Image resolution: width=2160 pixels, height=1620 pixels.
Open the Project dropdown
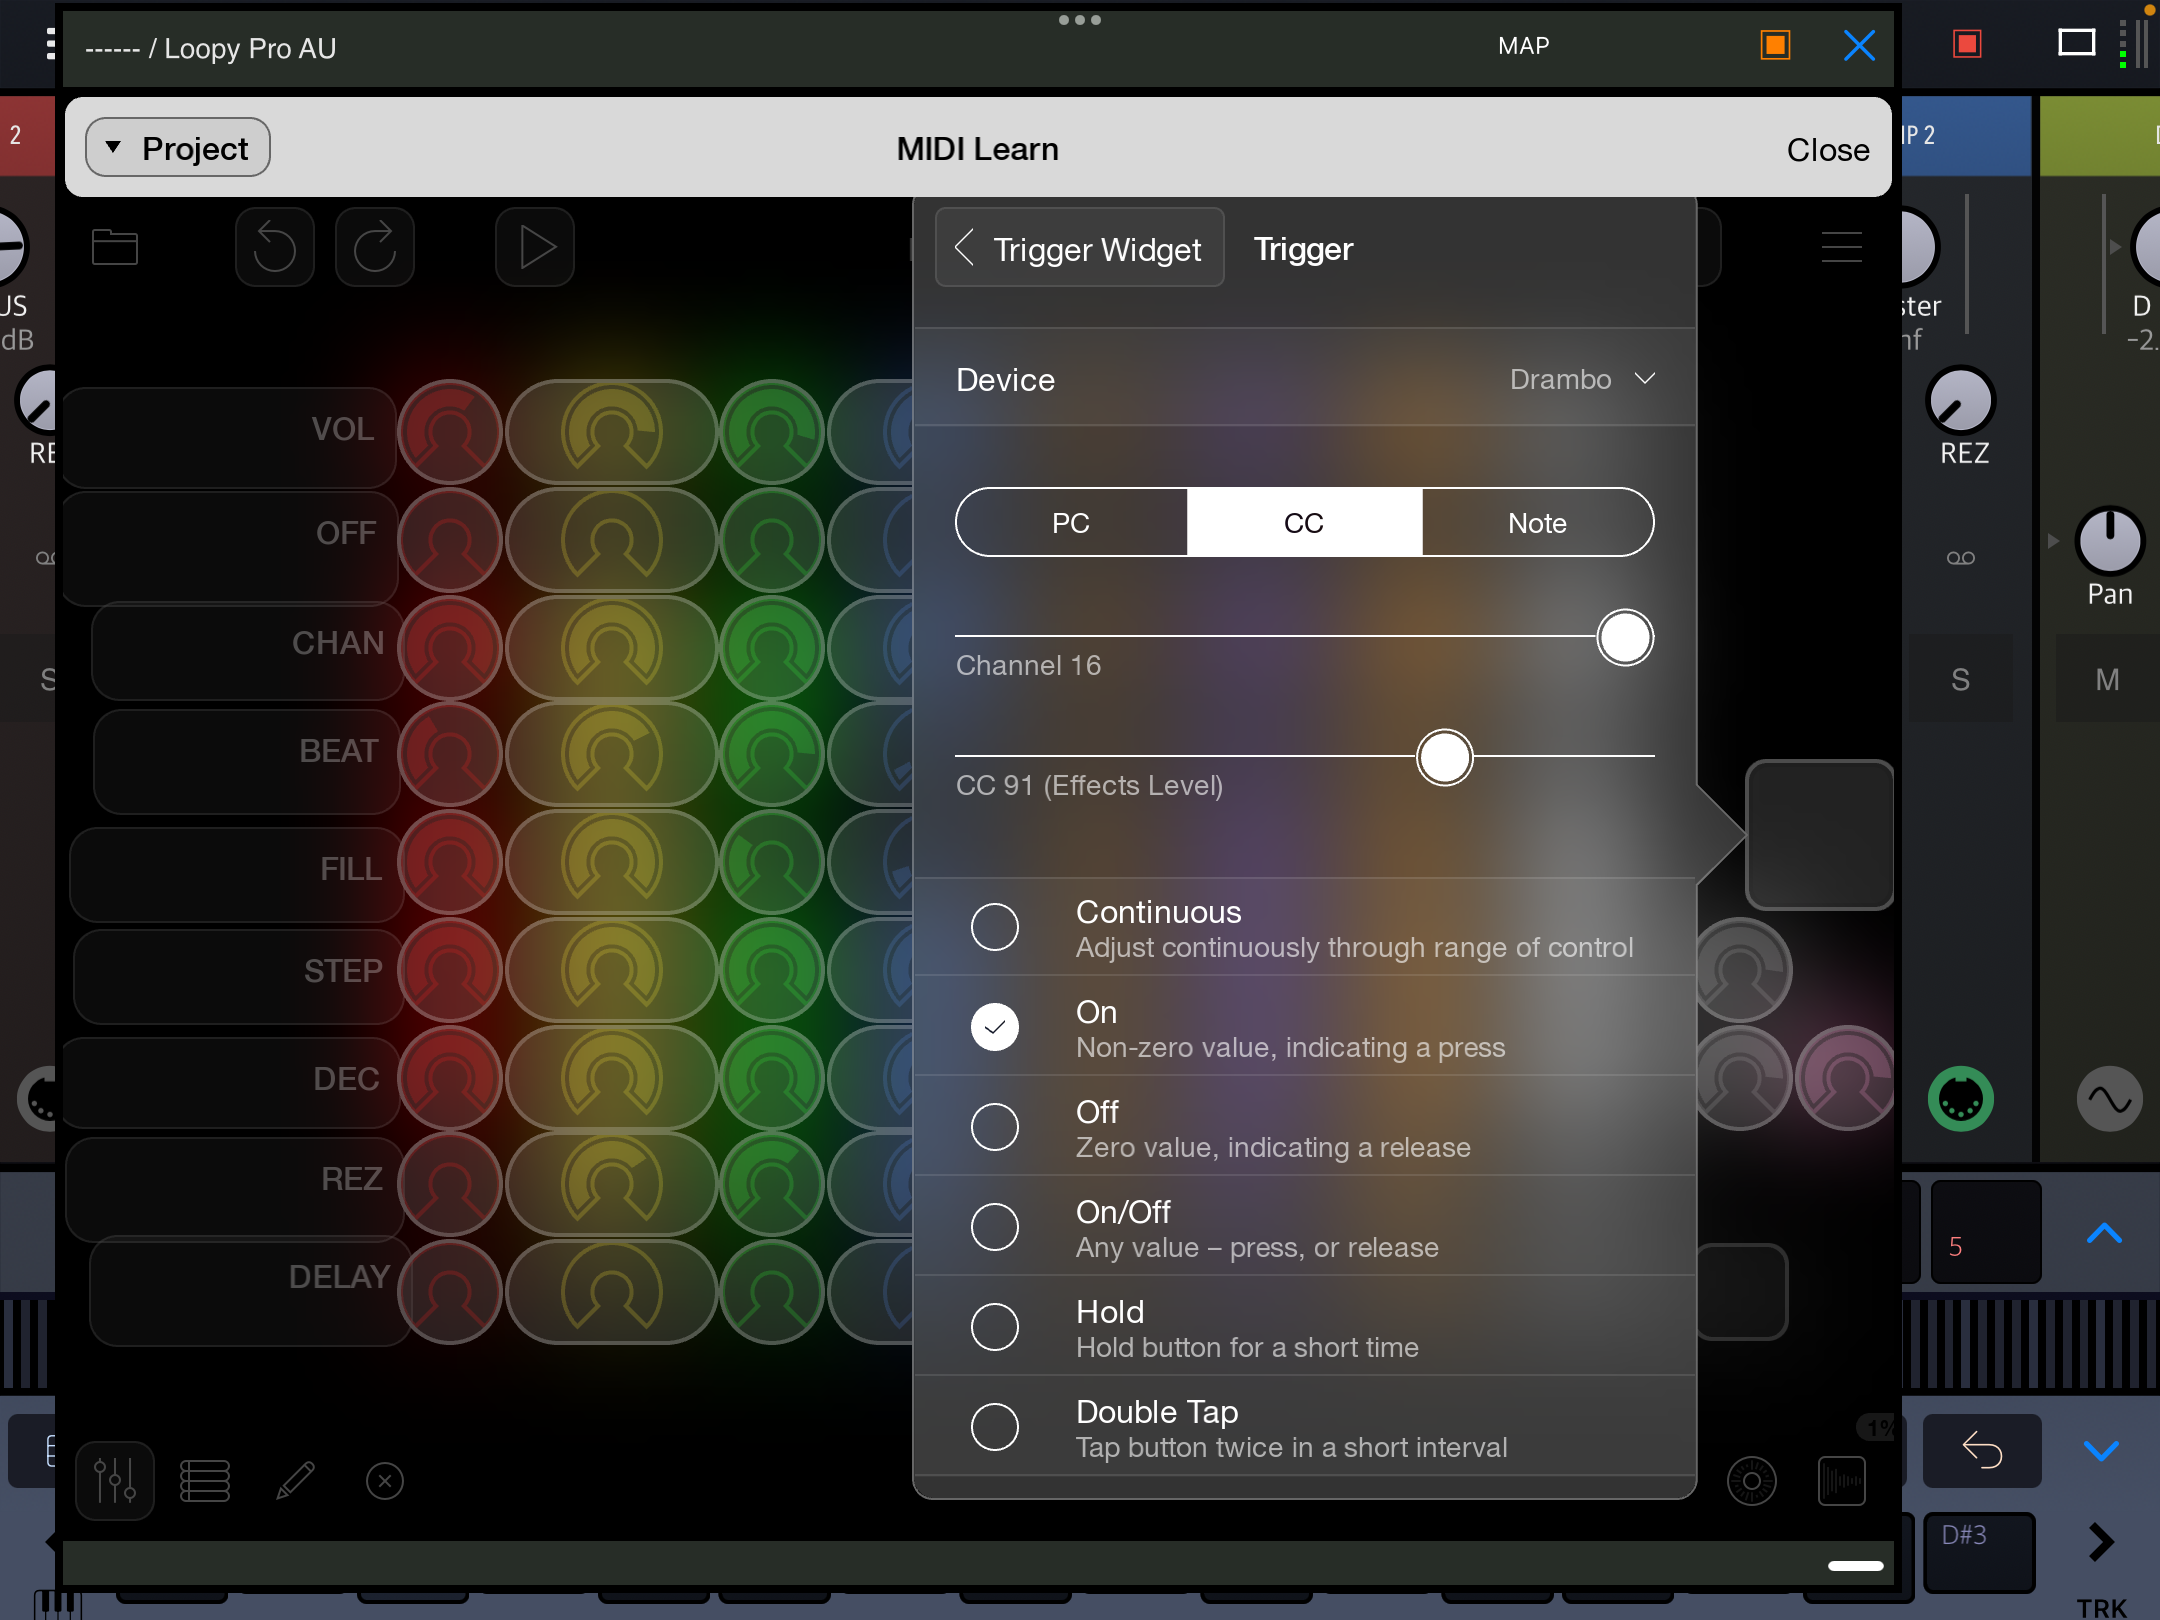[x=178, y=148]
